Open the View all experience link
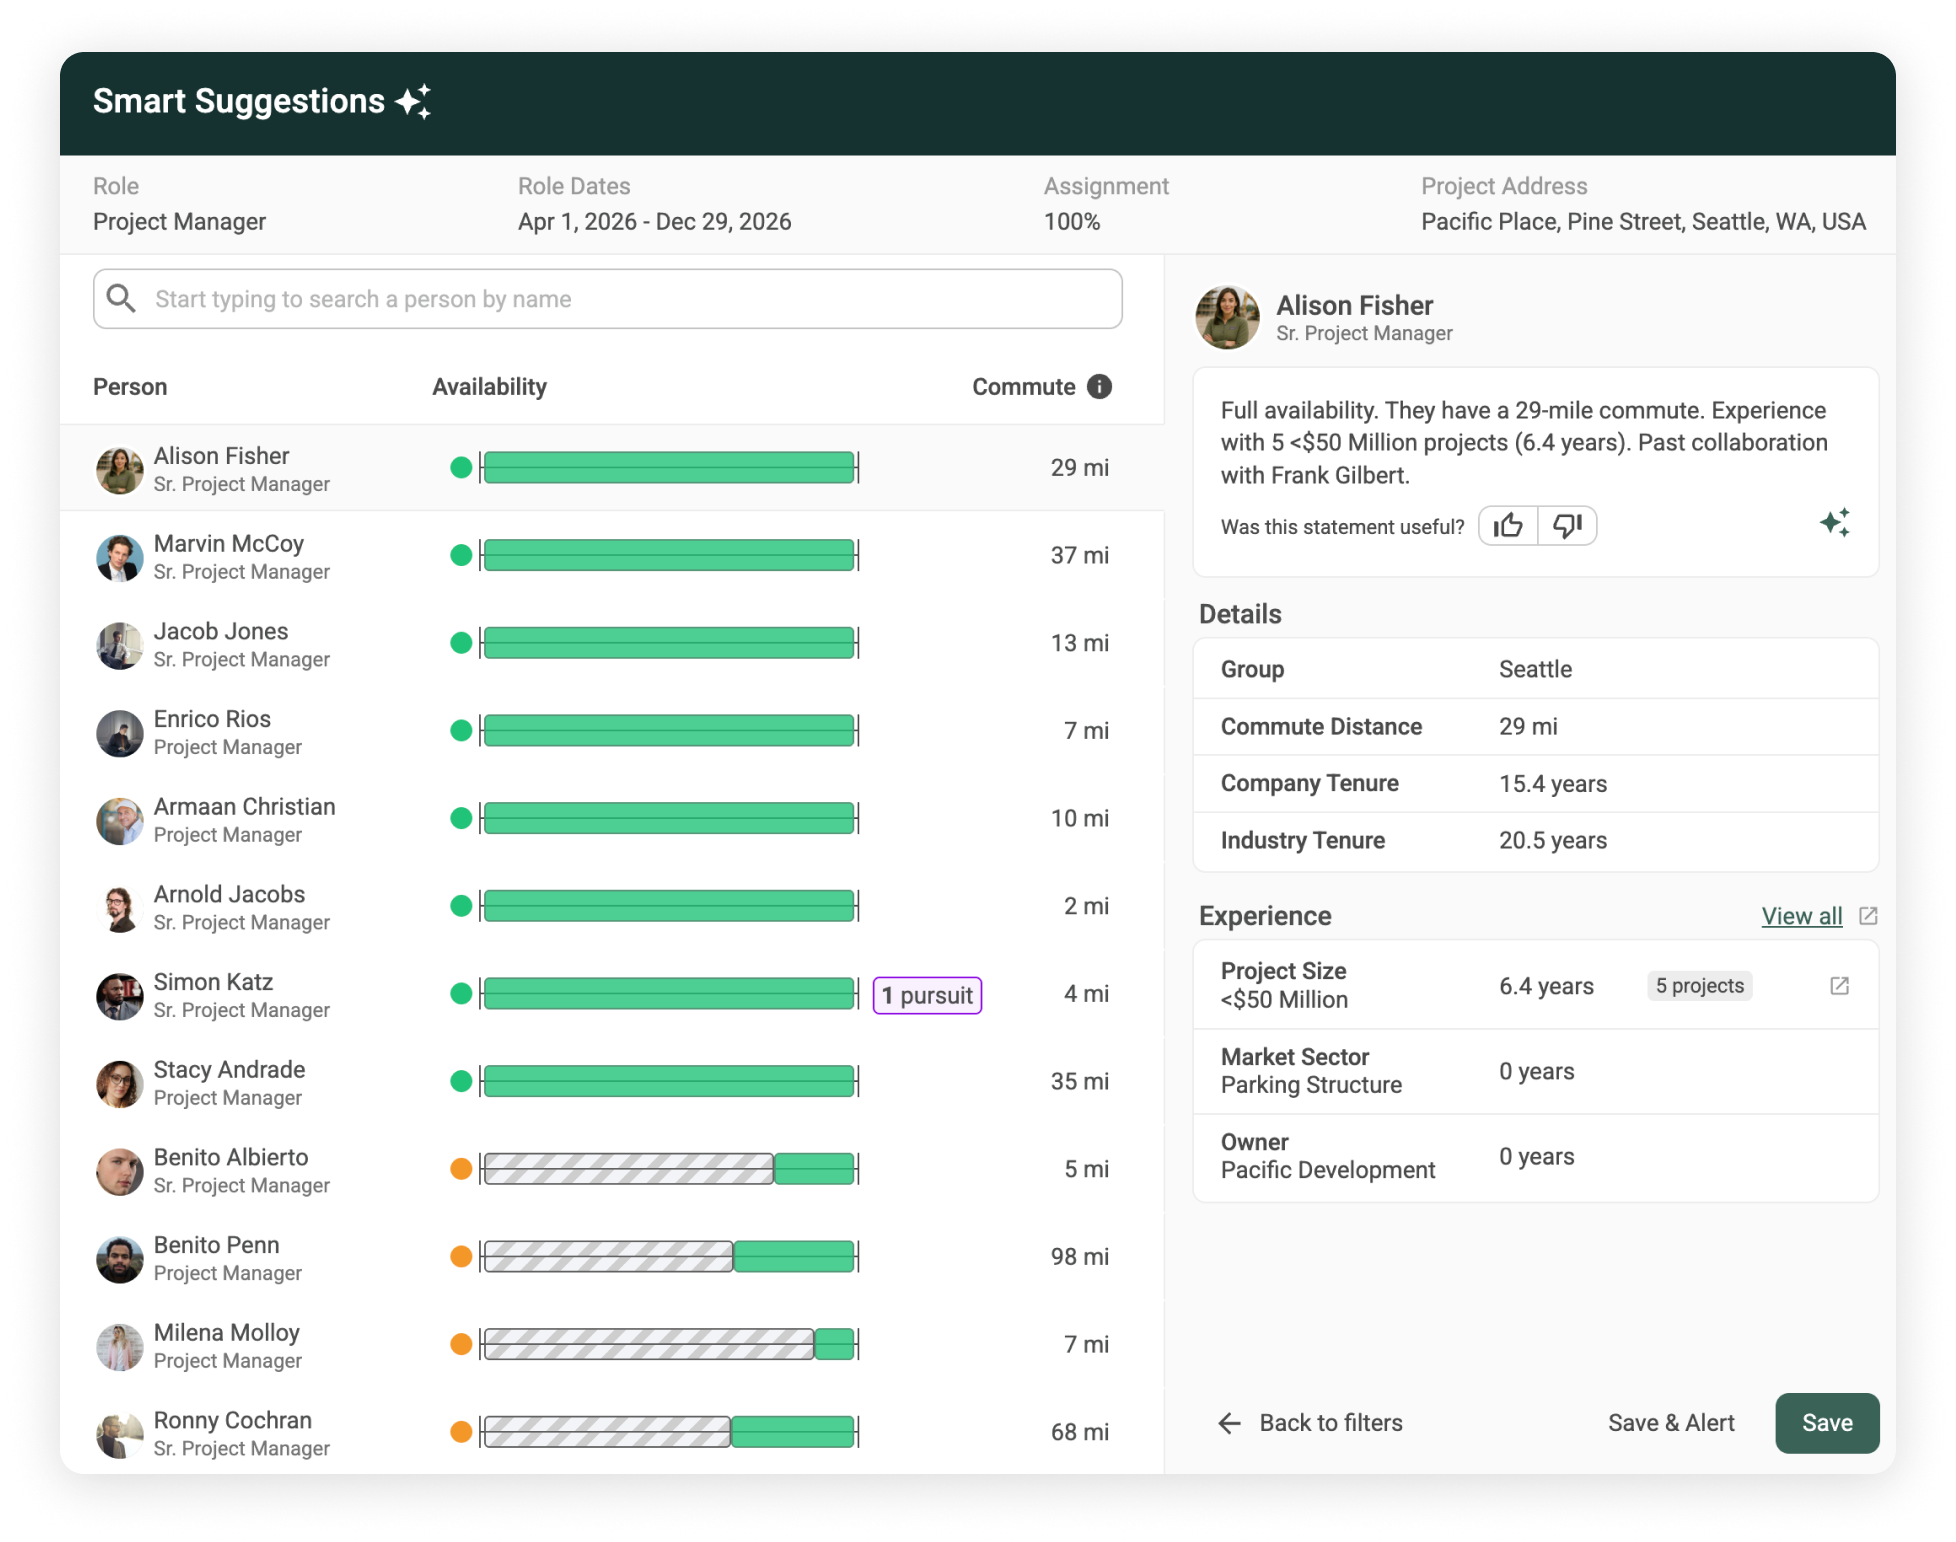The width and height of the screenshot is (1956, 1542). (1801, 916)
